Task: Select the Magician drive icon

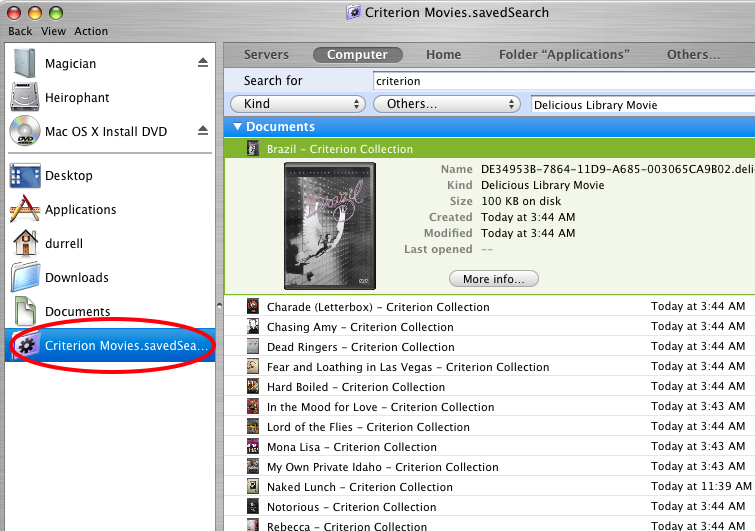Action: tap(24, 63)
